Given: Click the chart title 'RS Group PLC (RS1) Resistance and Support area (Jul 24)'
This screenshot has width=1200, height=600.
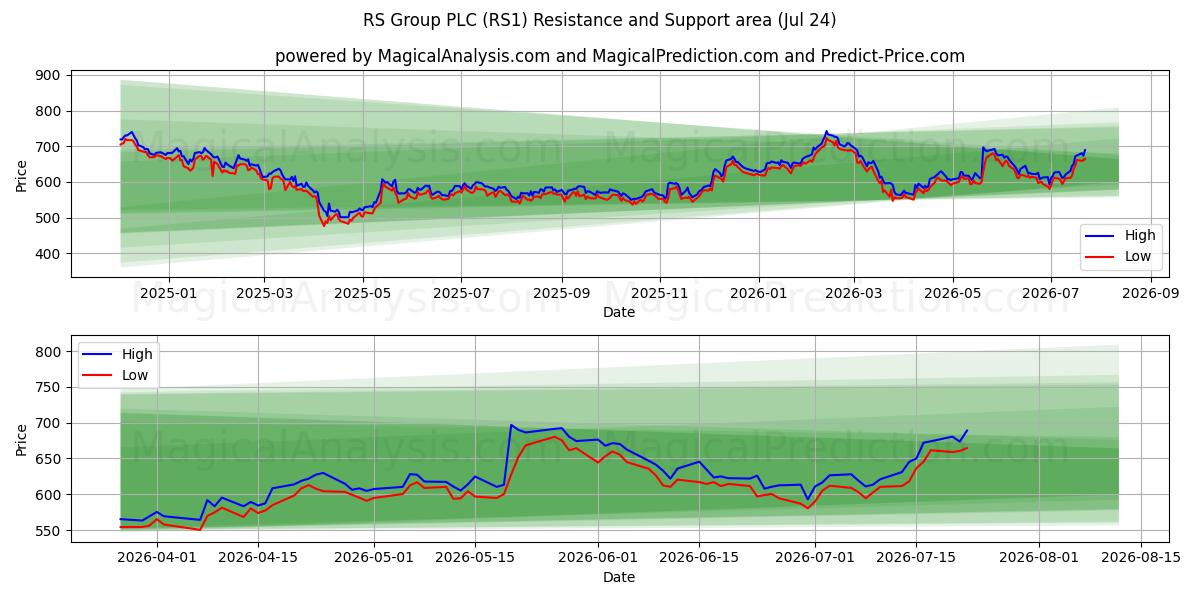Looking at the screenshot, I should (600, 20).
